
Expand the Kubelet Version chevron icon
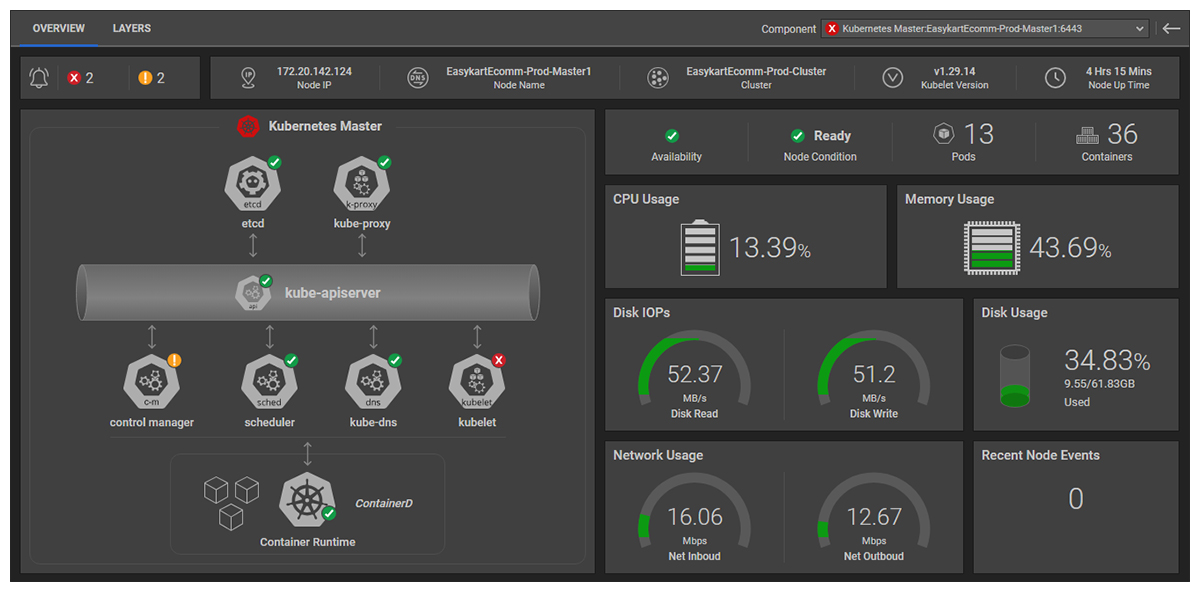point(893,78)
